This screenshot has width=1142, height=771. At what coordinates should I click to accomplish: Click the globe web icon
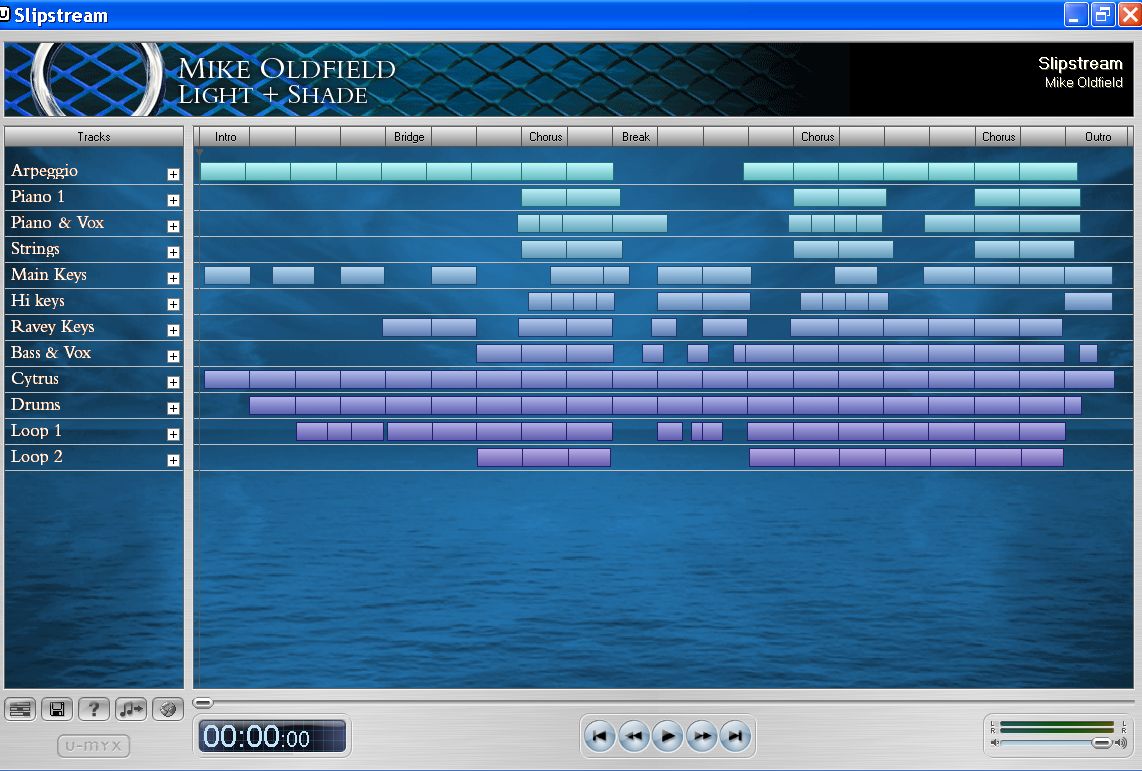(x=168, y=708)
